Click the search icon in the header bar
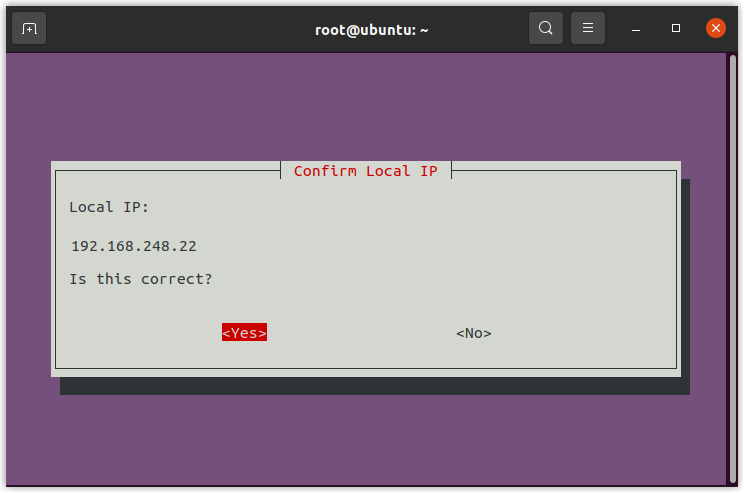This screenshot has height=493, width=744. (546, 28)
